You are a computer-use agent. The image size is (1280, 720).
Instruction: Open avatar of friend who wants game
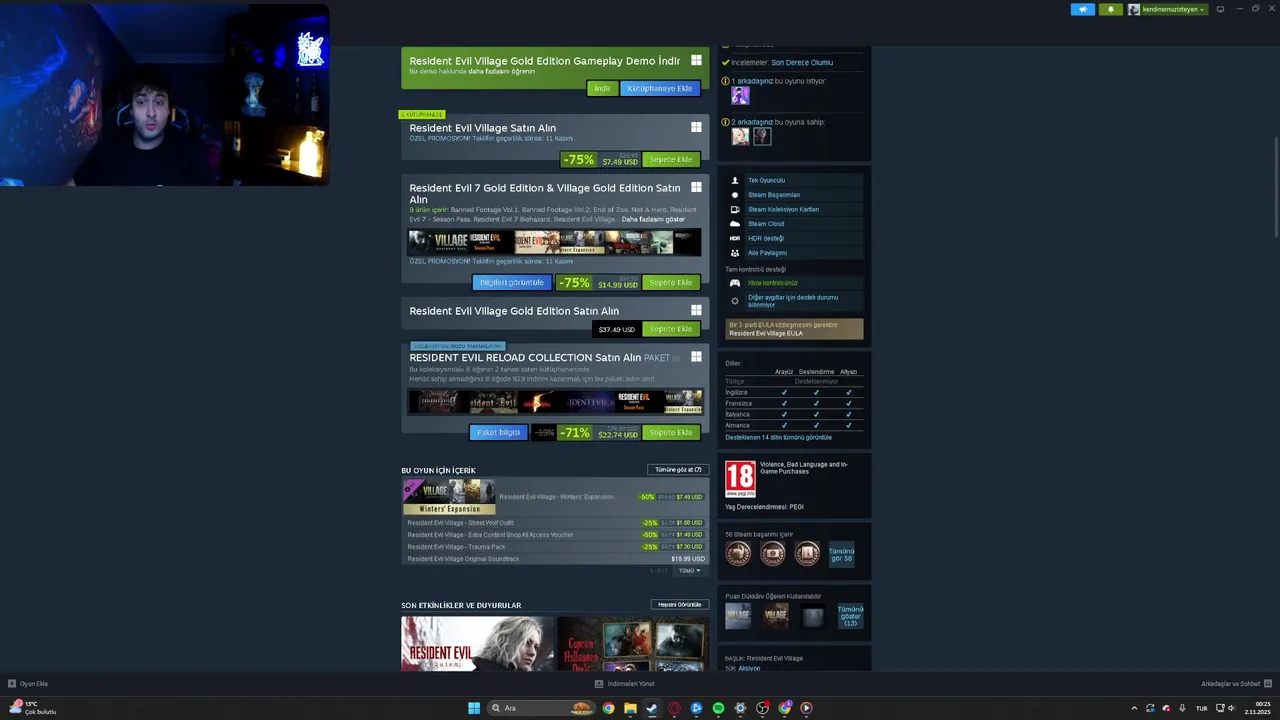click(x=740, y=95)
